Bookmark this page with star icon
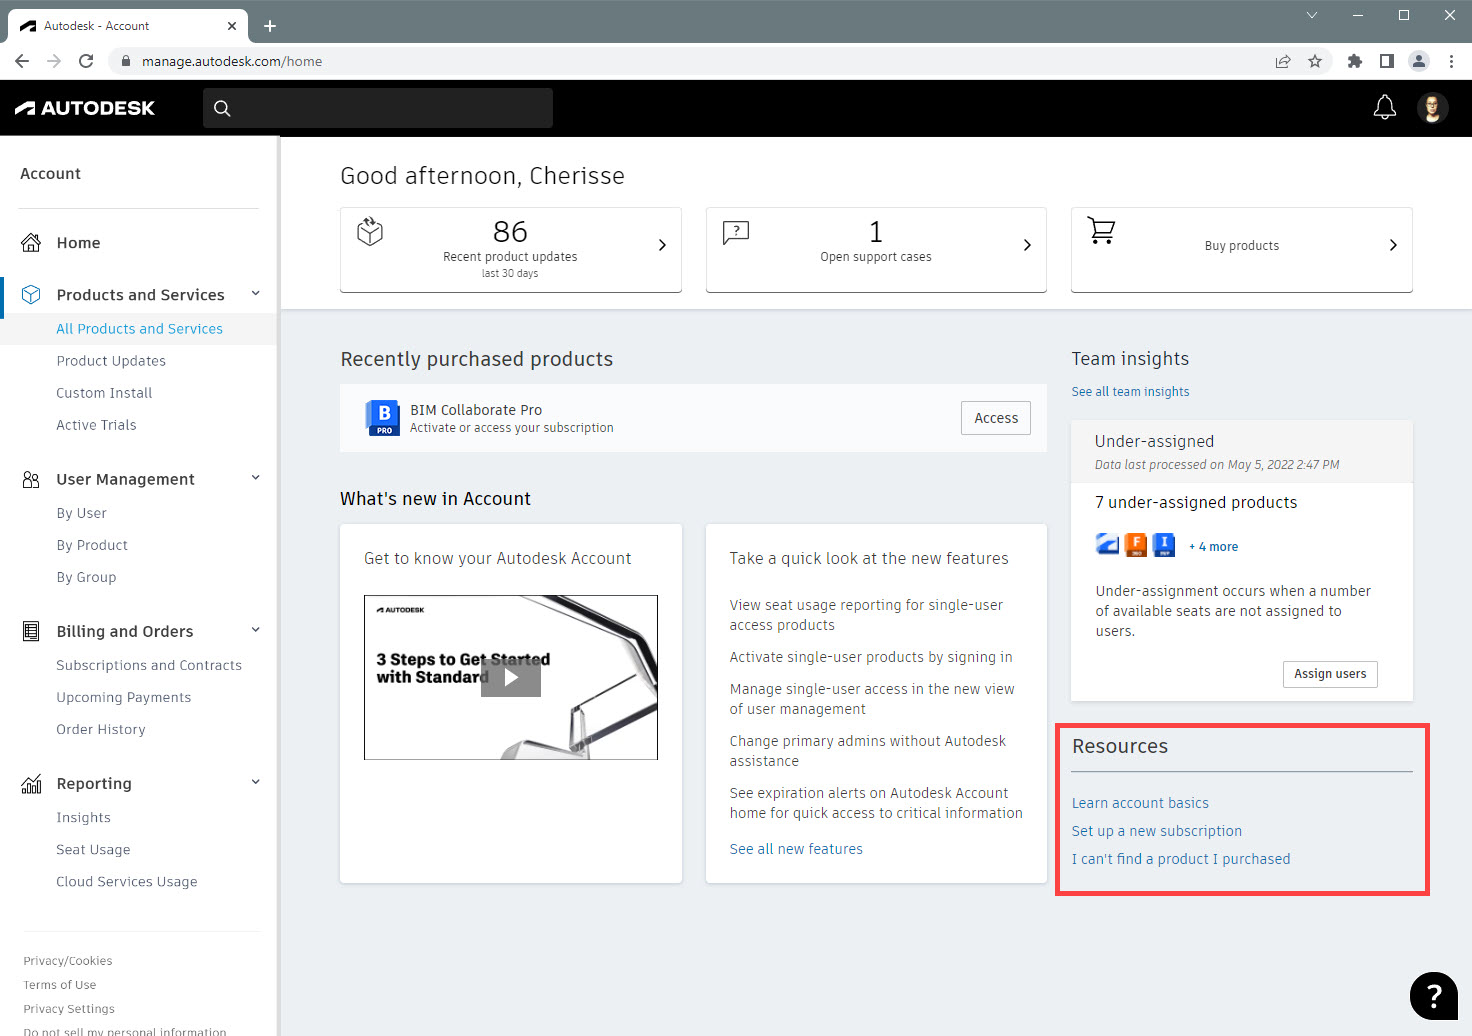 click(1315, 61)
